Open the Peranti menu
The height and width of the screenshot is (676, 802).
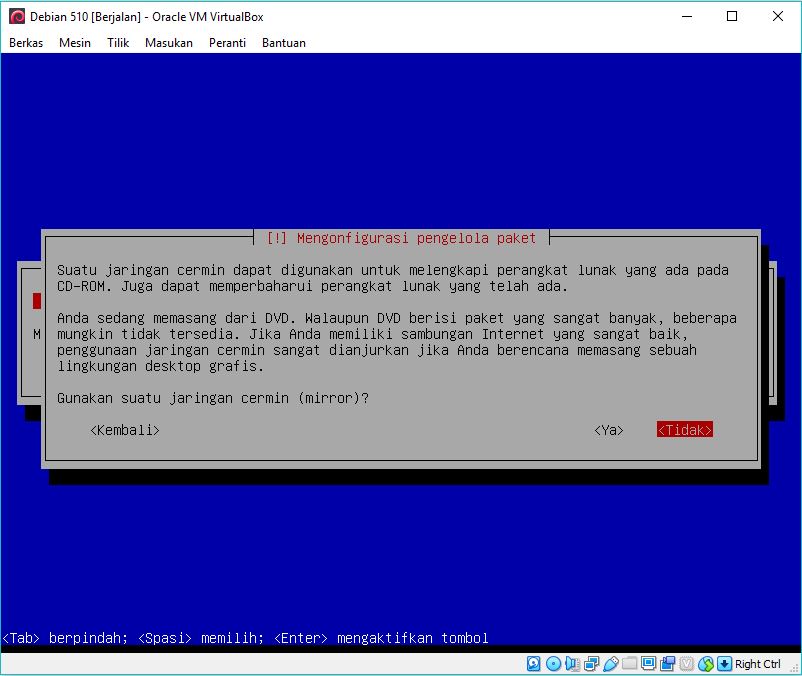point(227,43)
